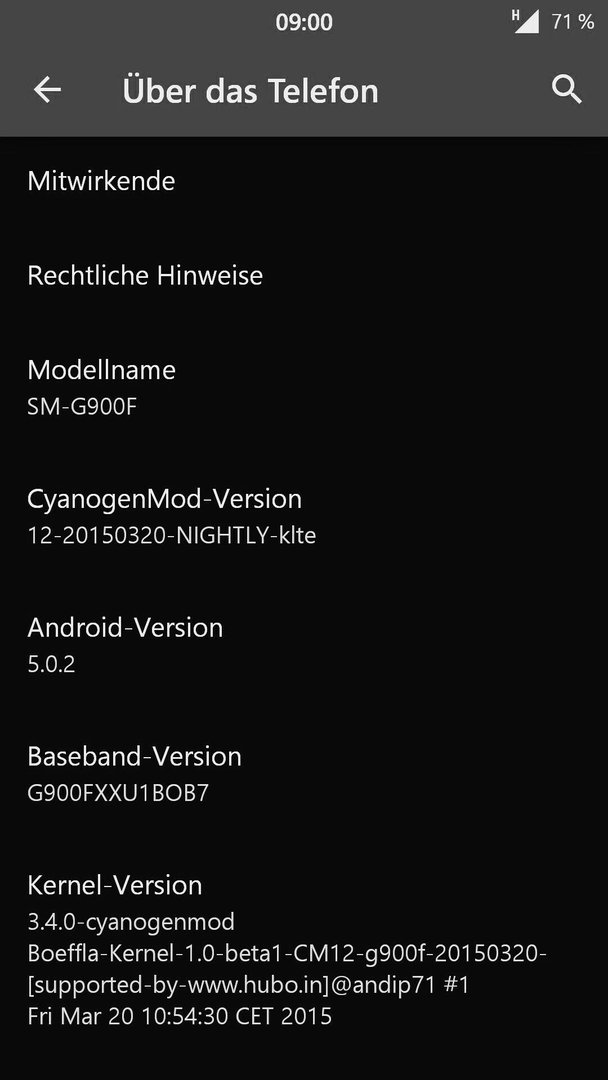Tap the mobile signal strength icon
This screenshot has width=608, height=1080.
tap(526, 21)
